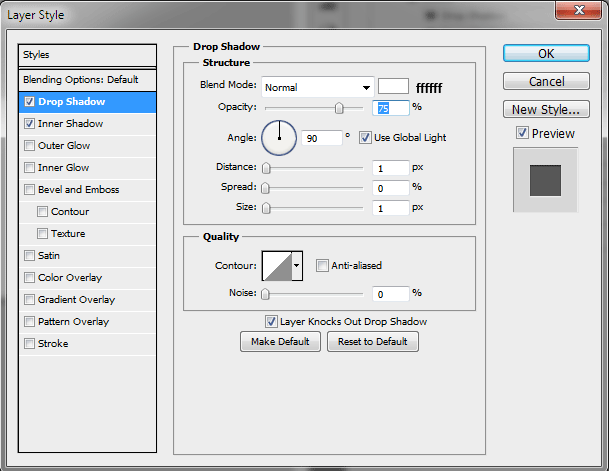
Task: Click the New Style... button
Action: coord(545,110)
